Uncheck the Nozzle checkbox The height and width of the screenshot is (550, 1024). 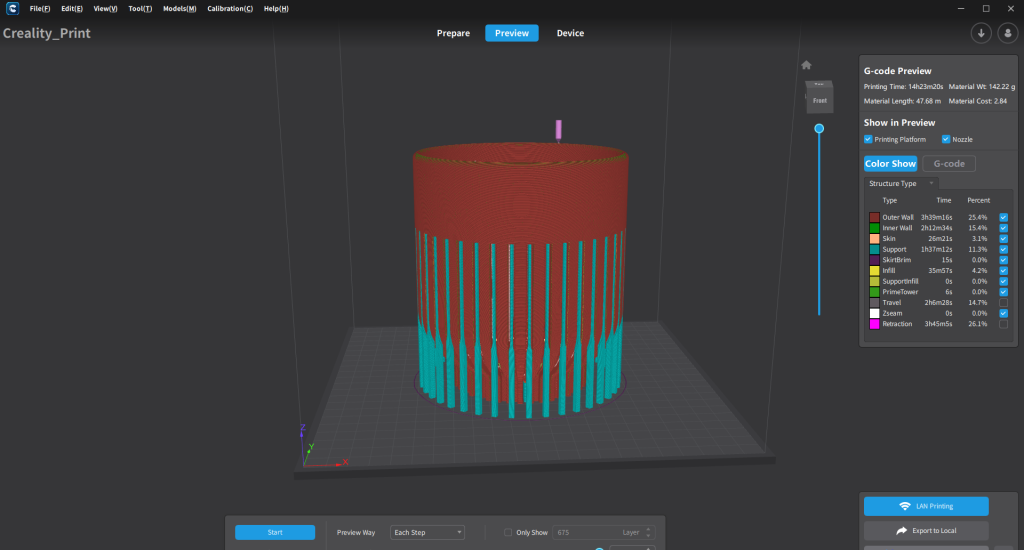pos(945,139)
